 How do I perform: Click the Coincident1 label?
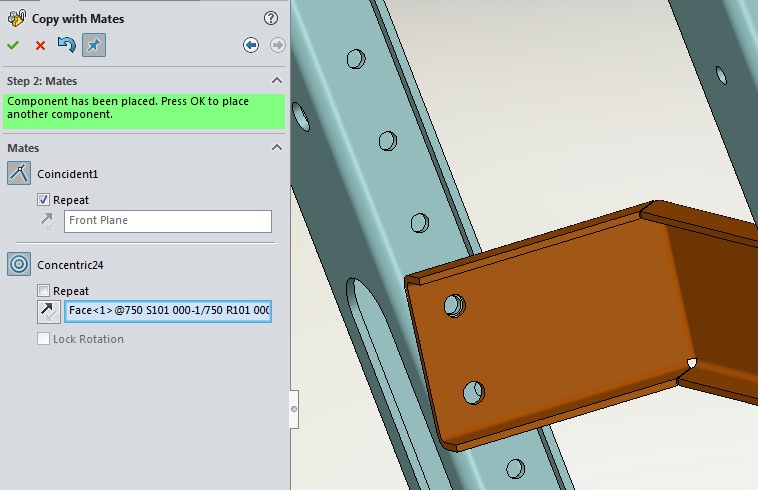[68, 174]
